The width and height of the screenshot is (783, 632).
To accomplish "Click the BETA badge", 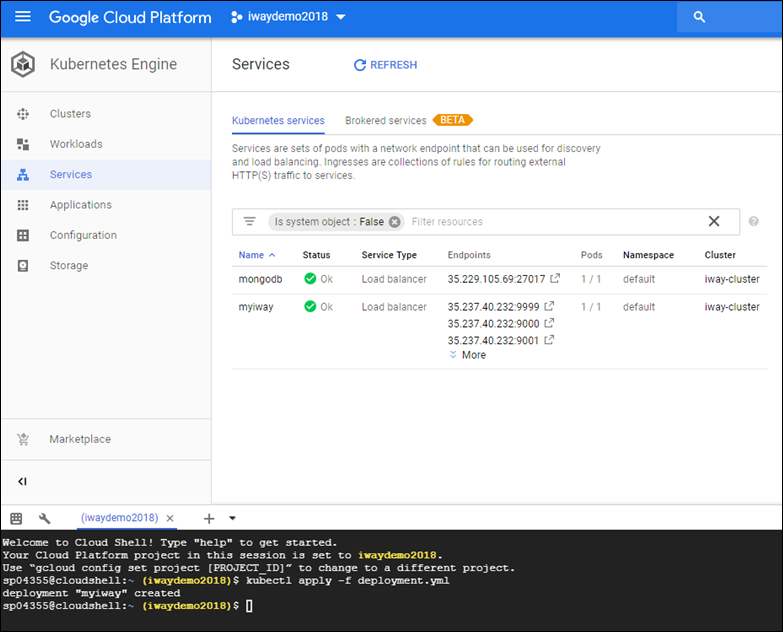I will click(x=452, y=120).
